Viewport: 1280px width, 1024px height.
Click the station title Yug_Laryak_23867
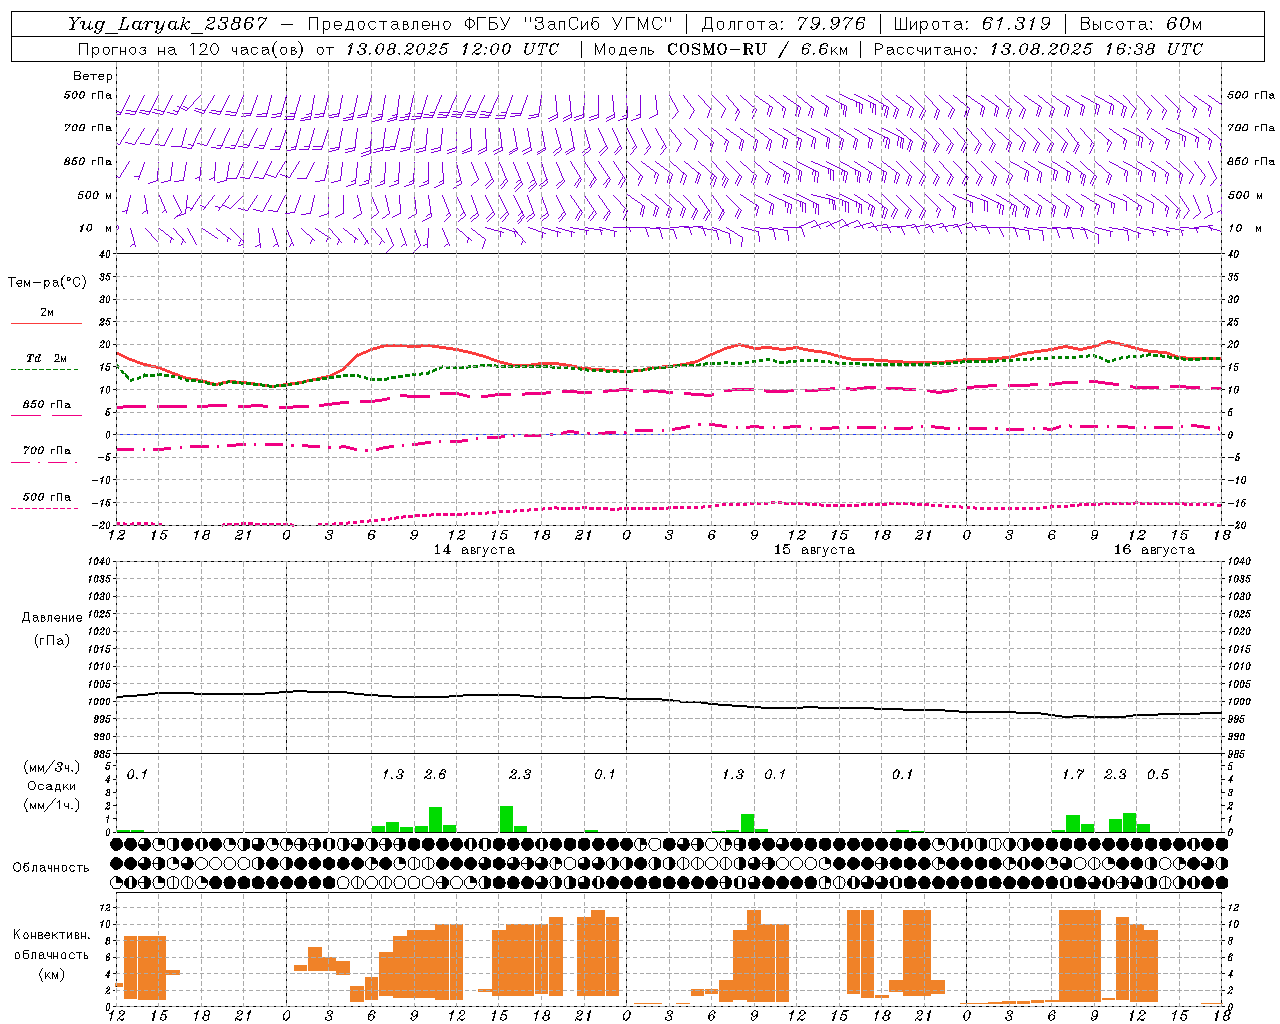[x=168, y=24]
